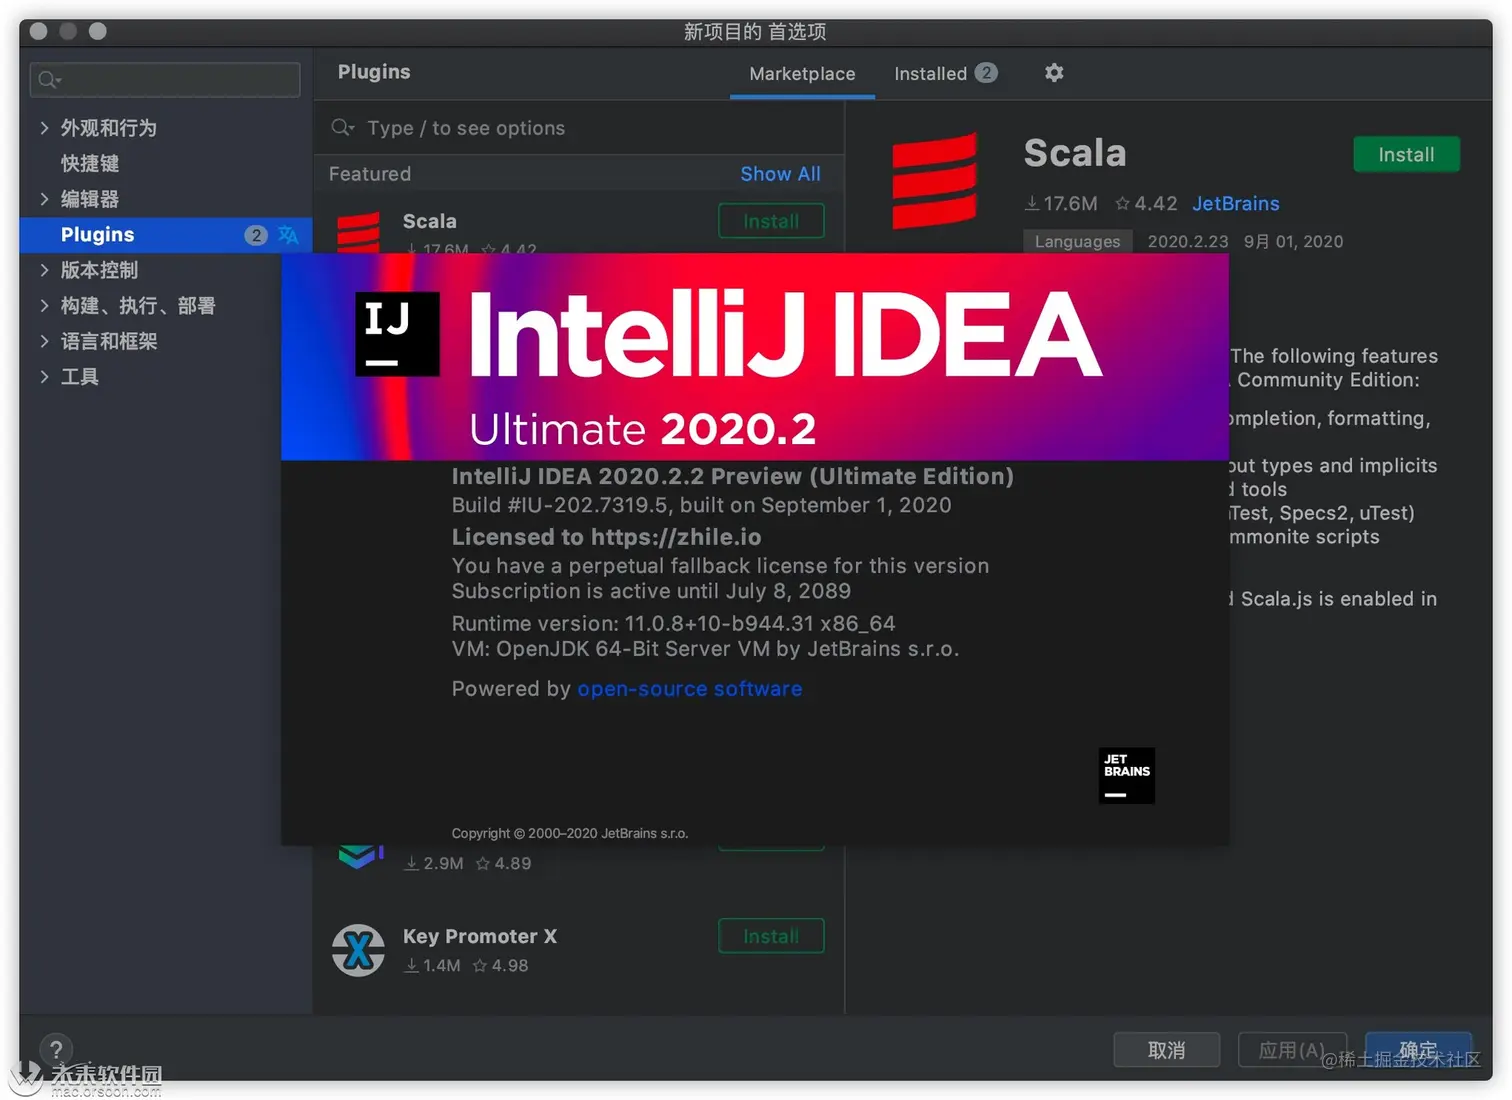The image size is (1512, 1100).
Task: Click the magnifier icon in plugin search
Action: [343, 127]
